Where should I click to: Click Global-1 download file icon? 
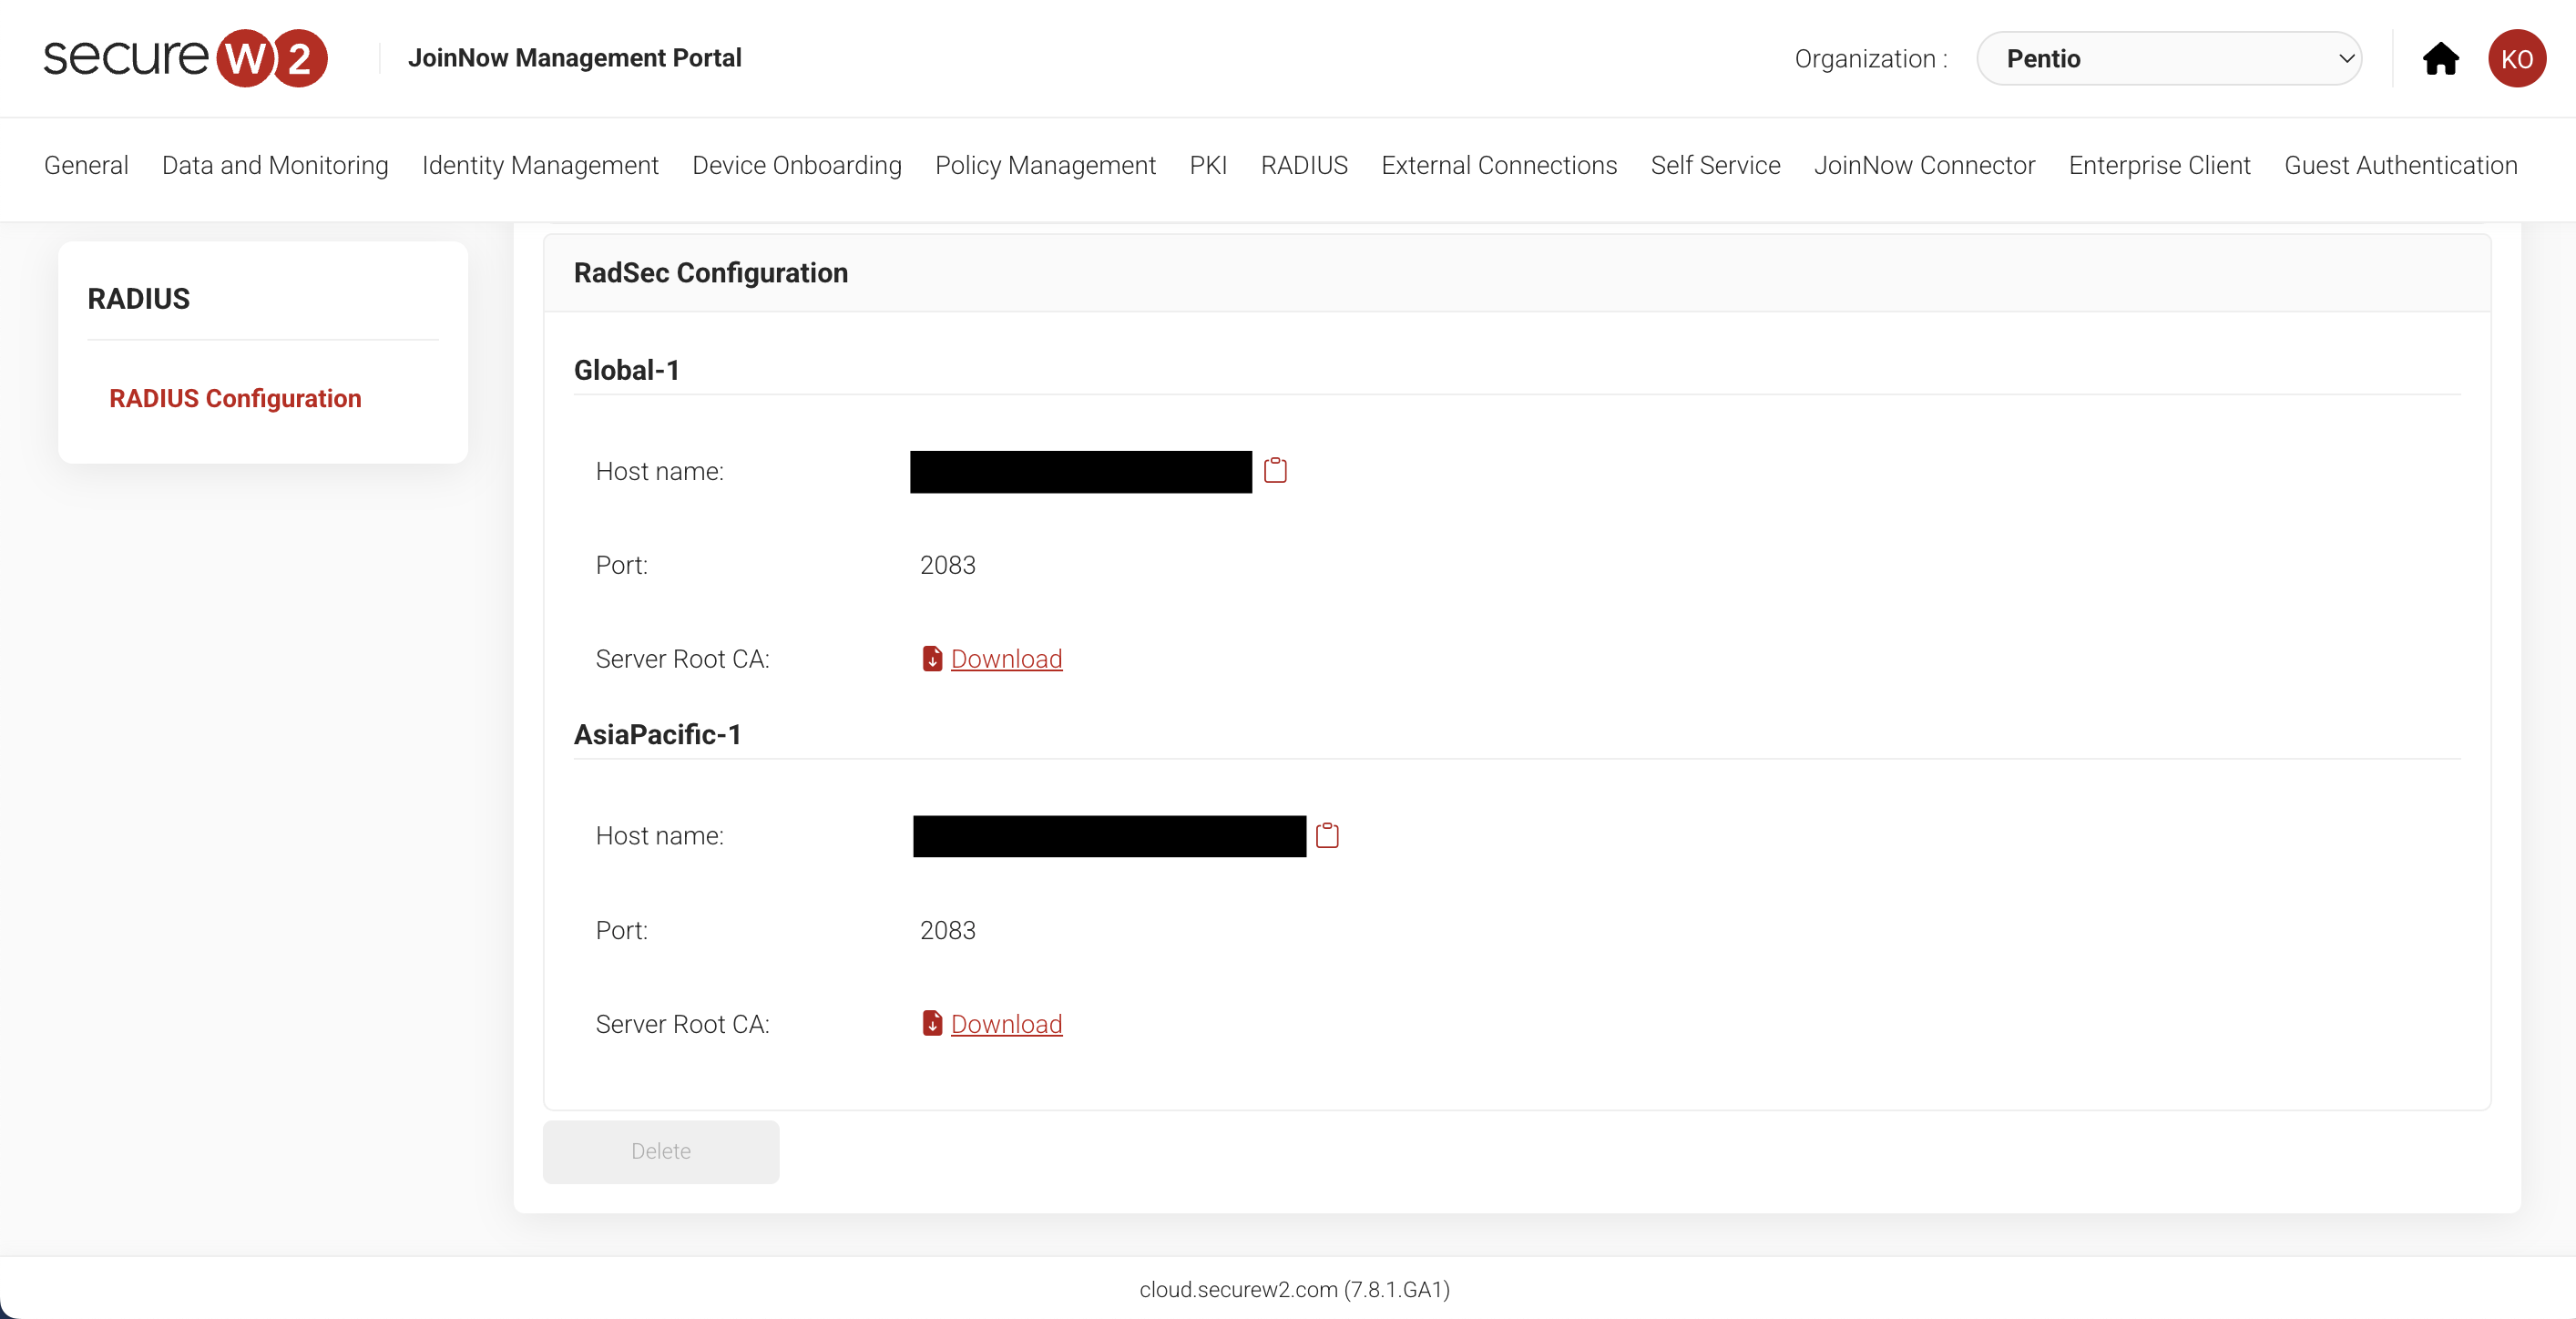tap(932, 659)
